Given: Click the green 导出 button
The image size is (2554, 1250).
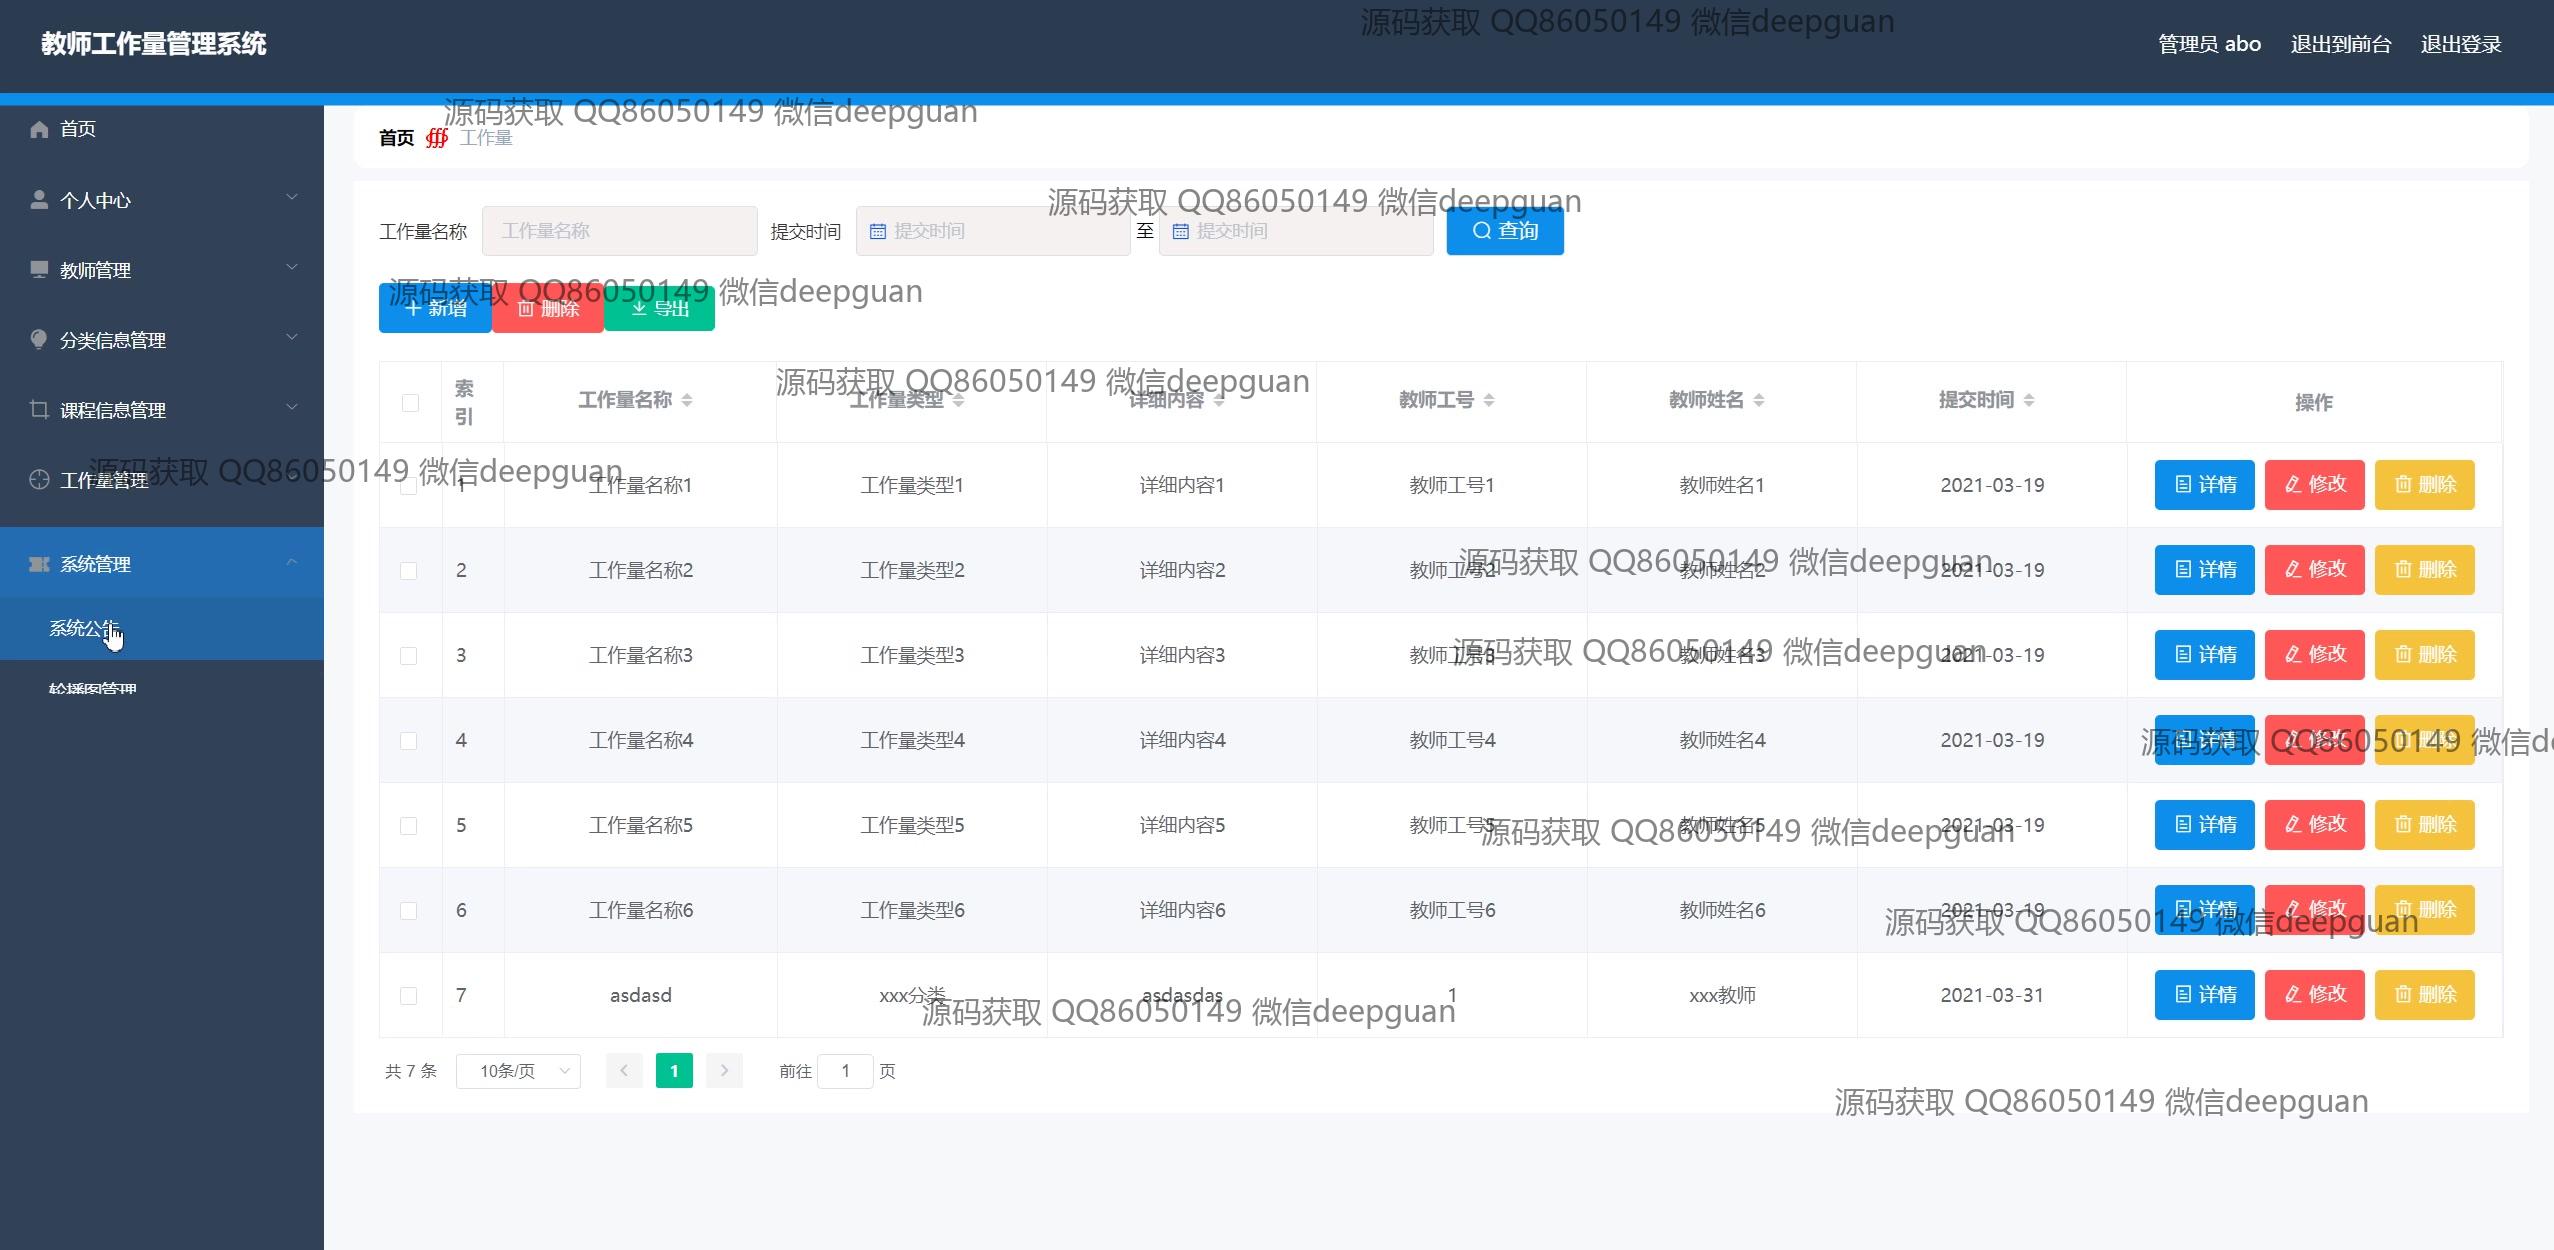Looking at the screenshot, I should (660, 308).
